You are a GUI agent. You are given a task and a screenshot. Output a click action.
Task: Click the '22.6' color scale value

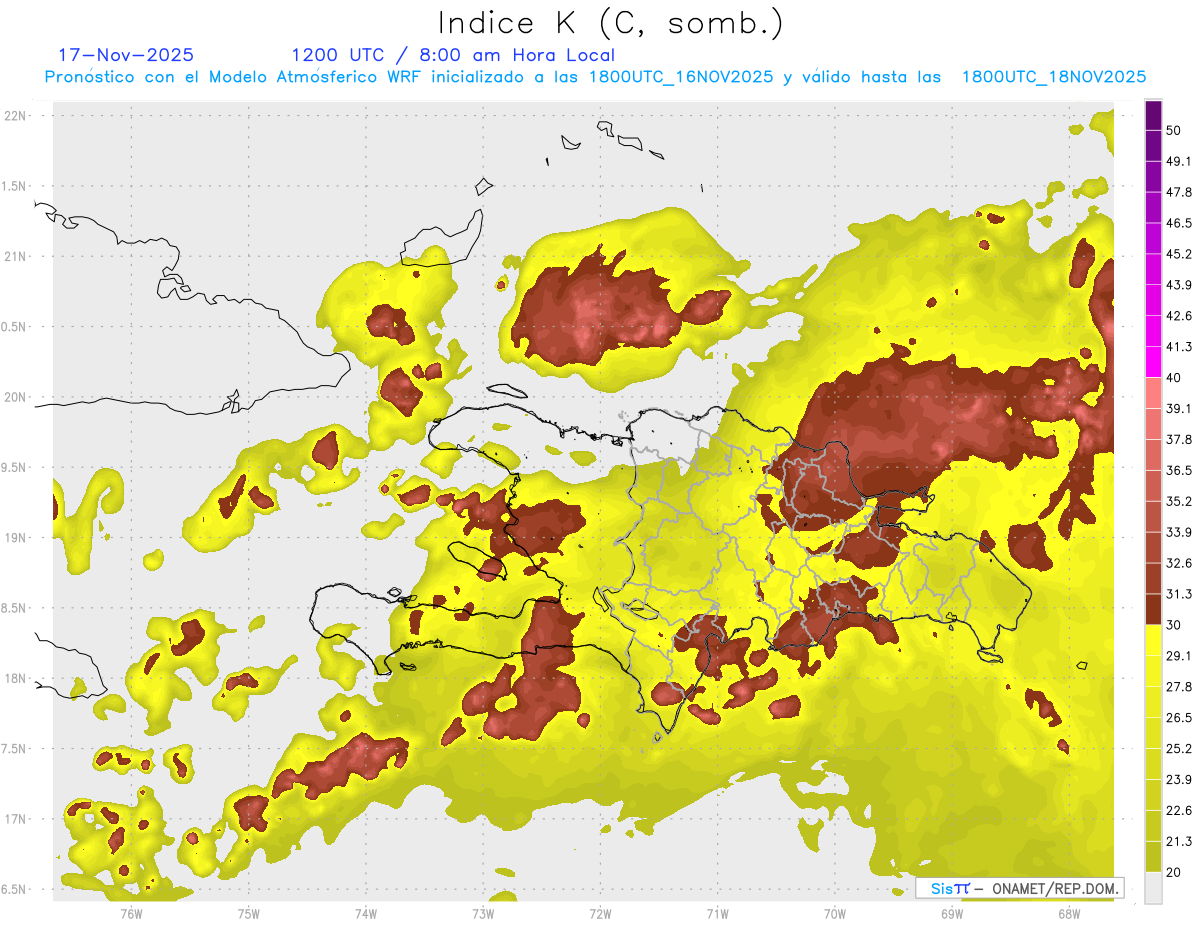pyautogui.click(x=1179, y=810)
